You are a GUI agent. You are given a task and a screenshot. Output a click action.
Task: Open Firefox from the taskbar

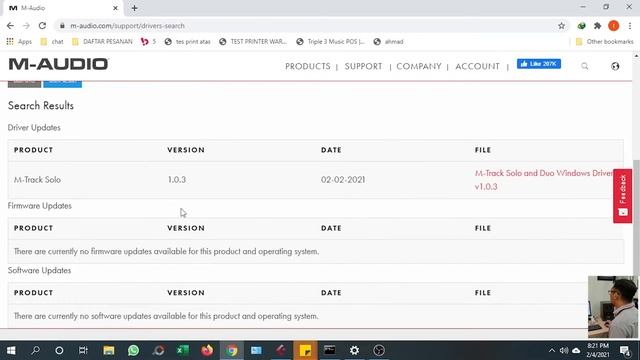pos(207,350)
